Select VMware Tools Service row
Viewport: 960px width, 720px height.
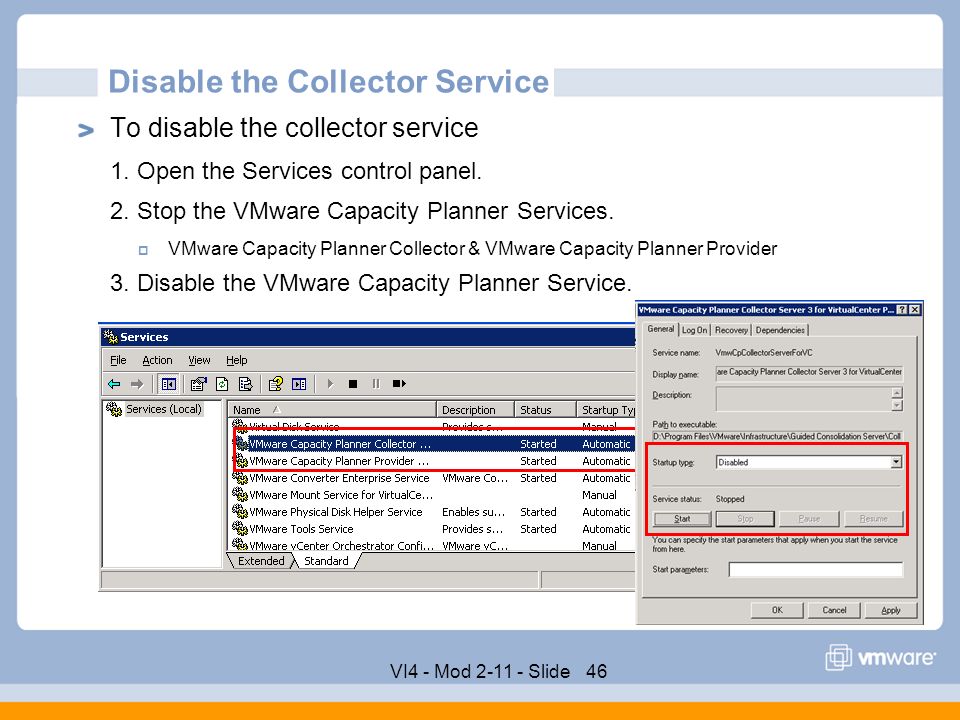coord(433,529)
